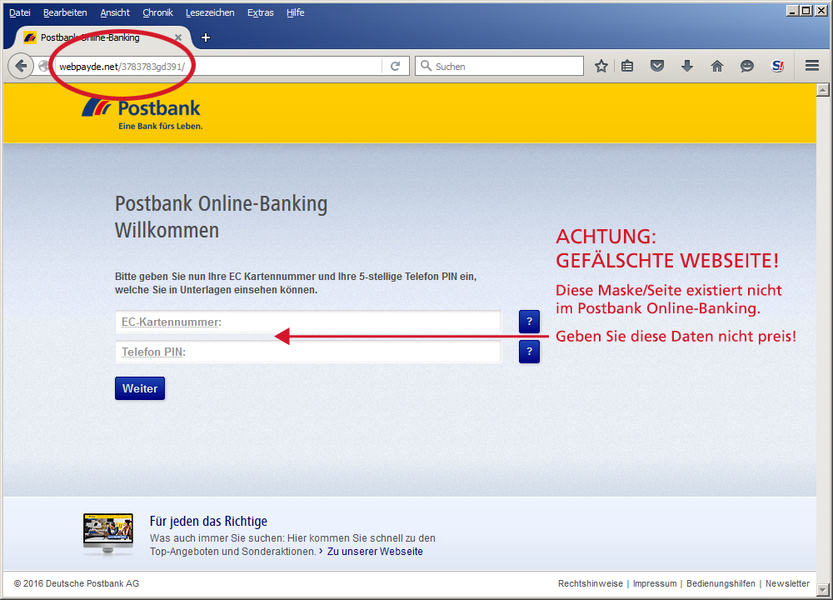Open the Extras menu
The image size is (833, 600).
click(260, 12)
